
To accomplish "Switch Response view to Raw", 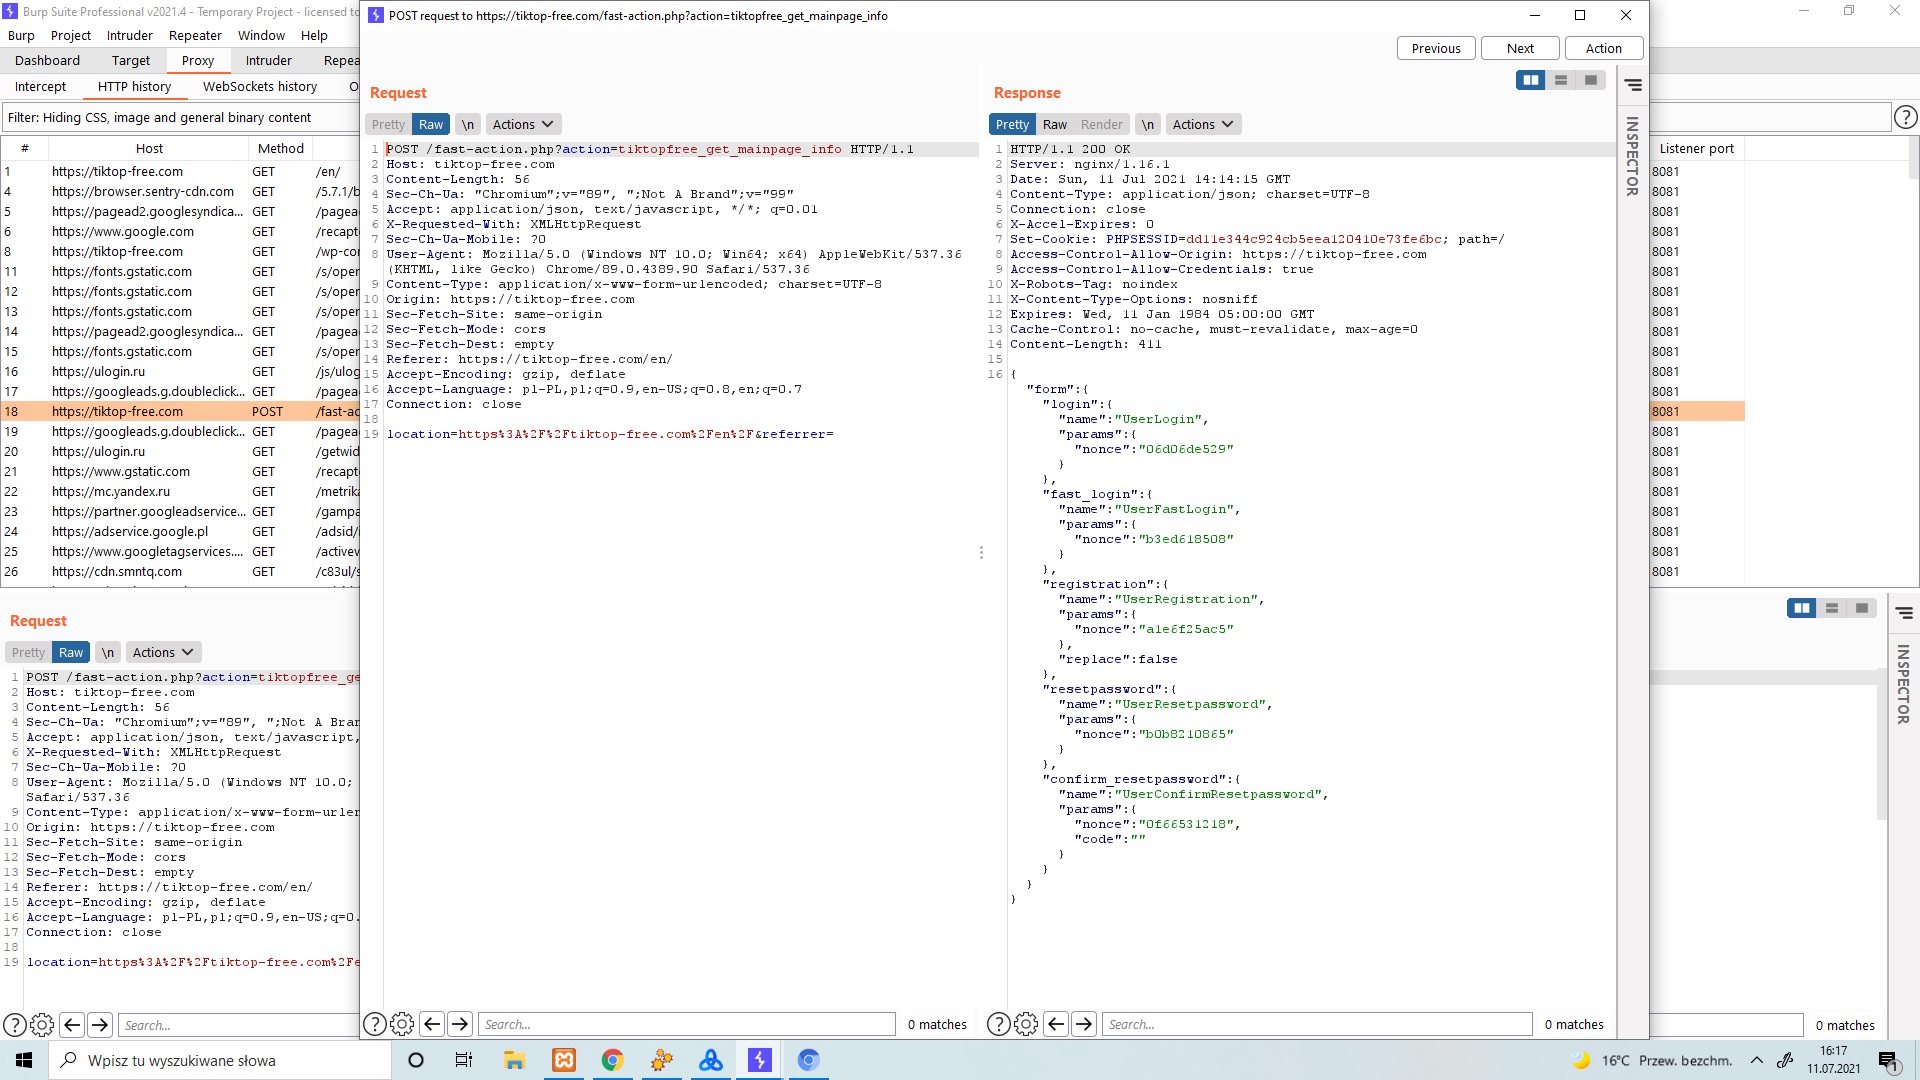I will coord(1055,124).
